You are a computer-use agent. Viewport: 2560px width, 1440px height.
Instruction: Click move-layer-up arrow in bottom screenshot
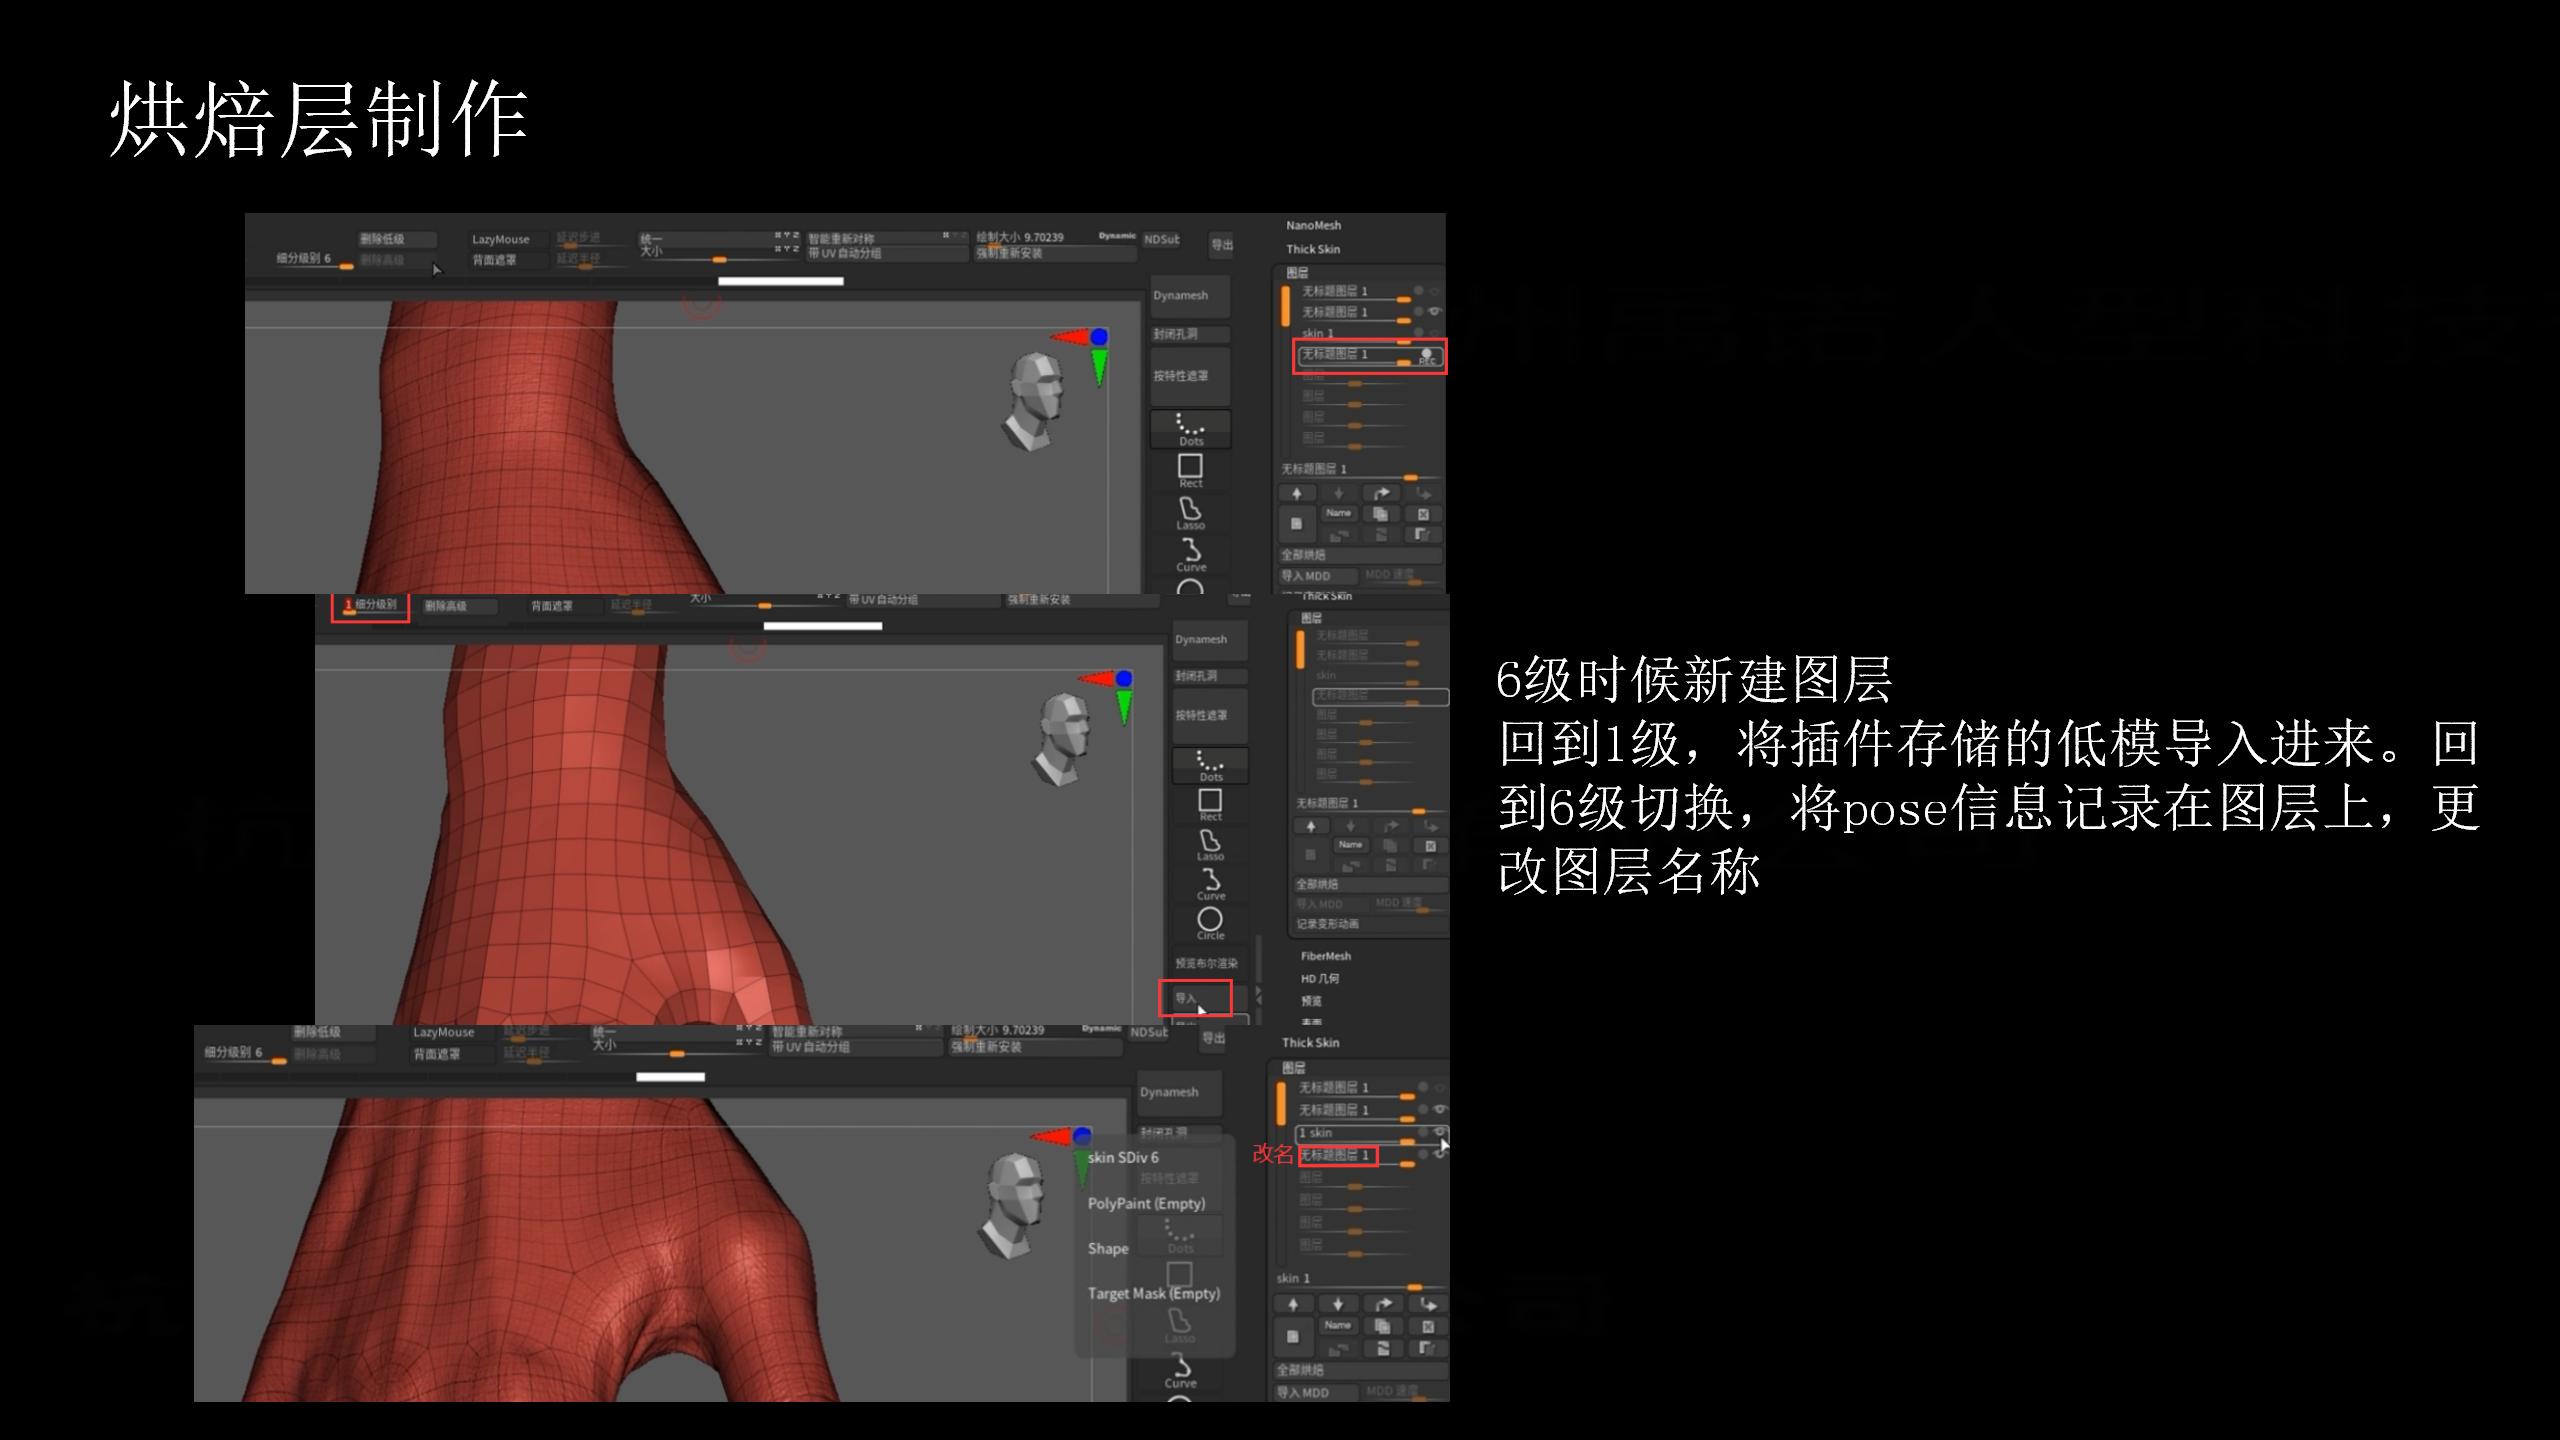1293,1304
